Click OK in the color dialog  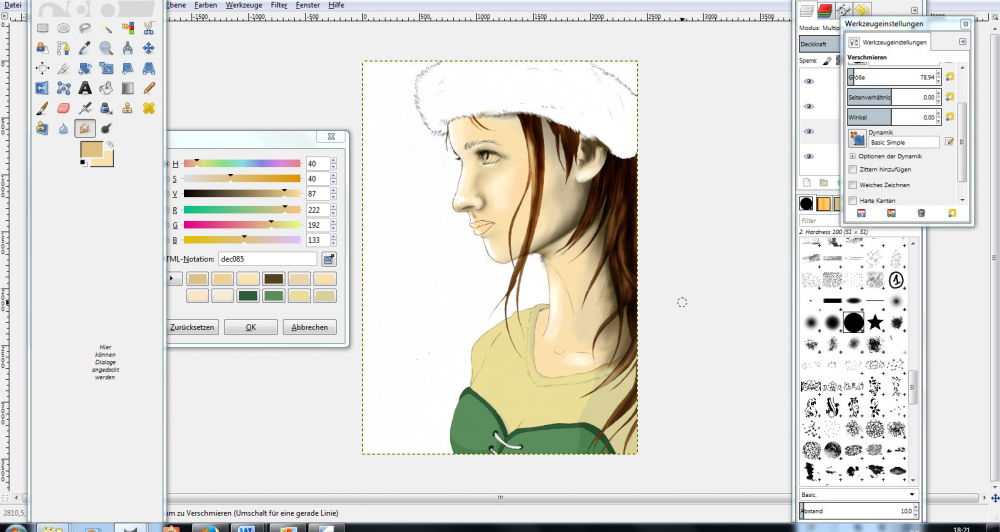pyautogui.click(x=251, y=327)
